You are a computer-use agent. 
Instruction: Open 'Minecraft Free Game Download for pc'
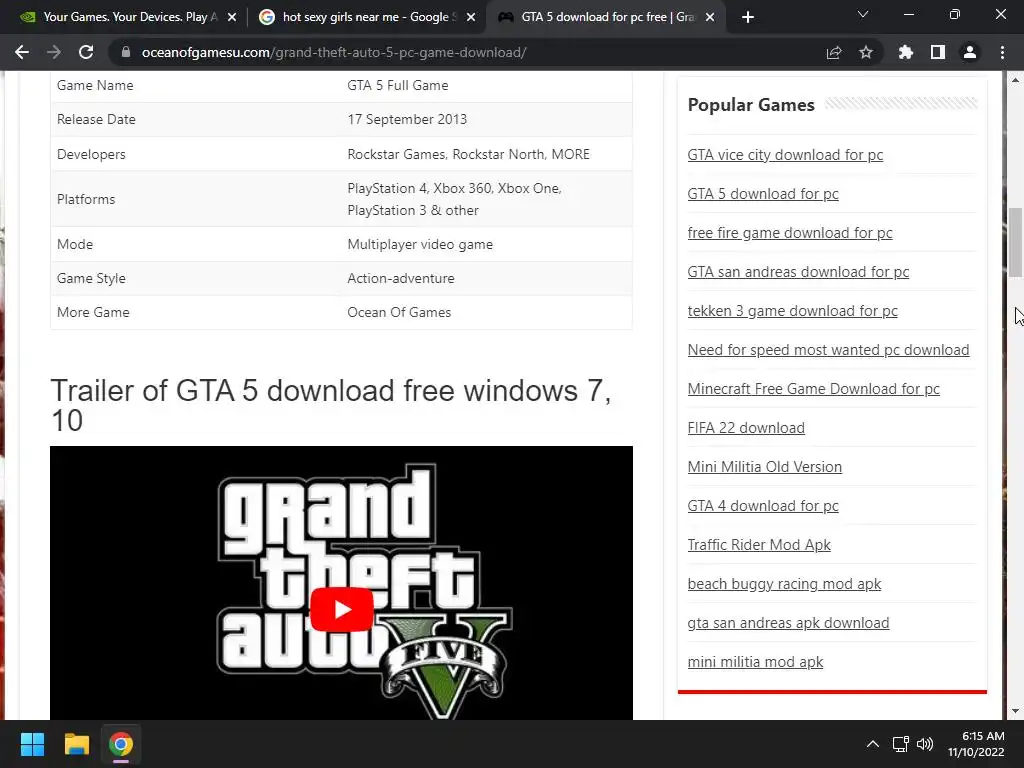click(813, 389)
